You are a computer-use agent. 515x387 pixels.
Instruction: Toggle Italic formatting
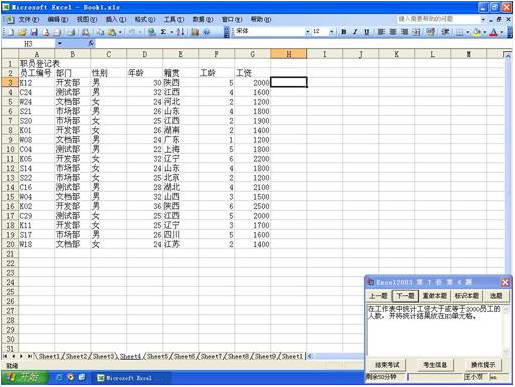point(355,32)
